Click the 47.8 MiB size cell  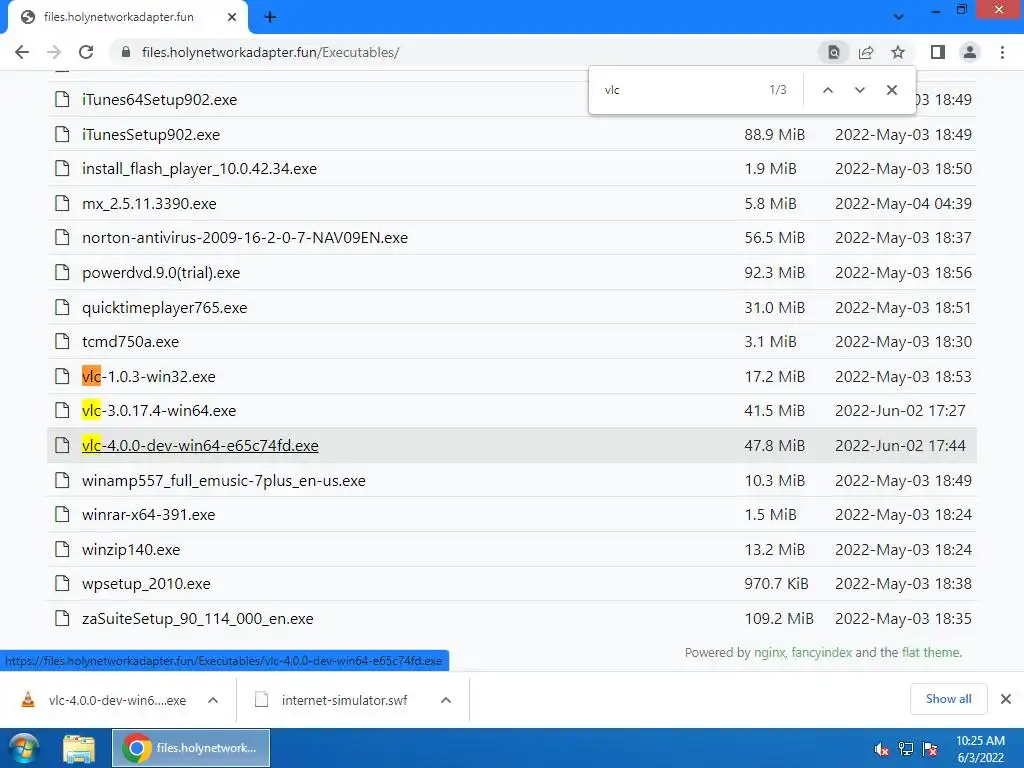[x=775, y=445]
